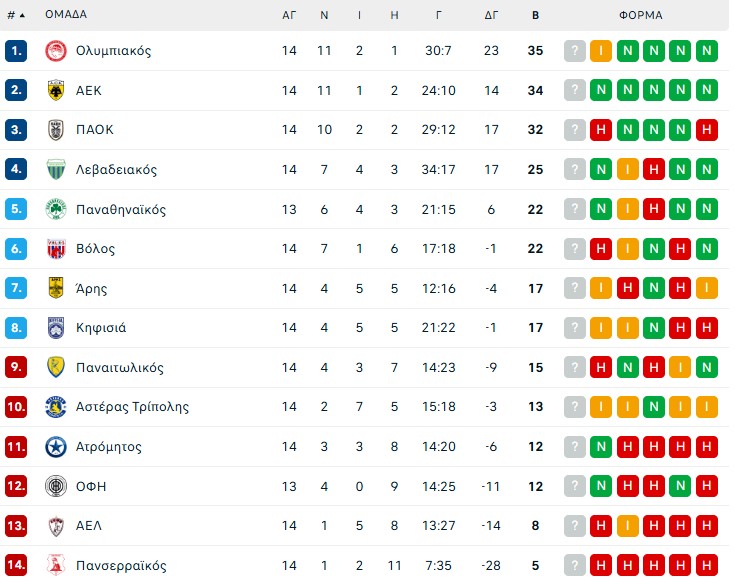Sort standings by the ΟΜΑΔΑ header

(x=66, y=15)
